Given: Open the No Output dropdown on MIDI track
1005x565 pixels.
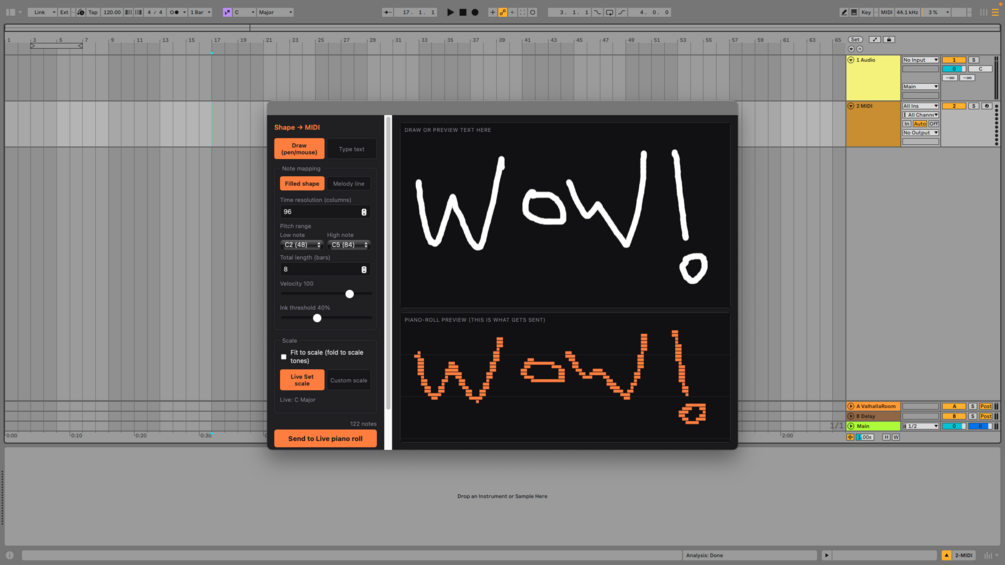Looking at the screenshot, I should pos(920,133).
